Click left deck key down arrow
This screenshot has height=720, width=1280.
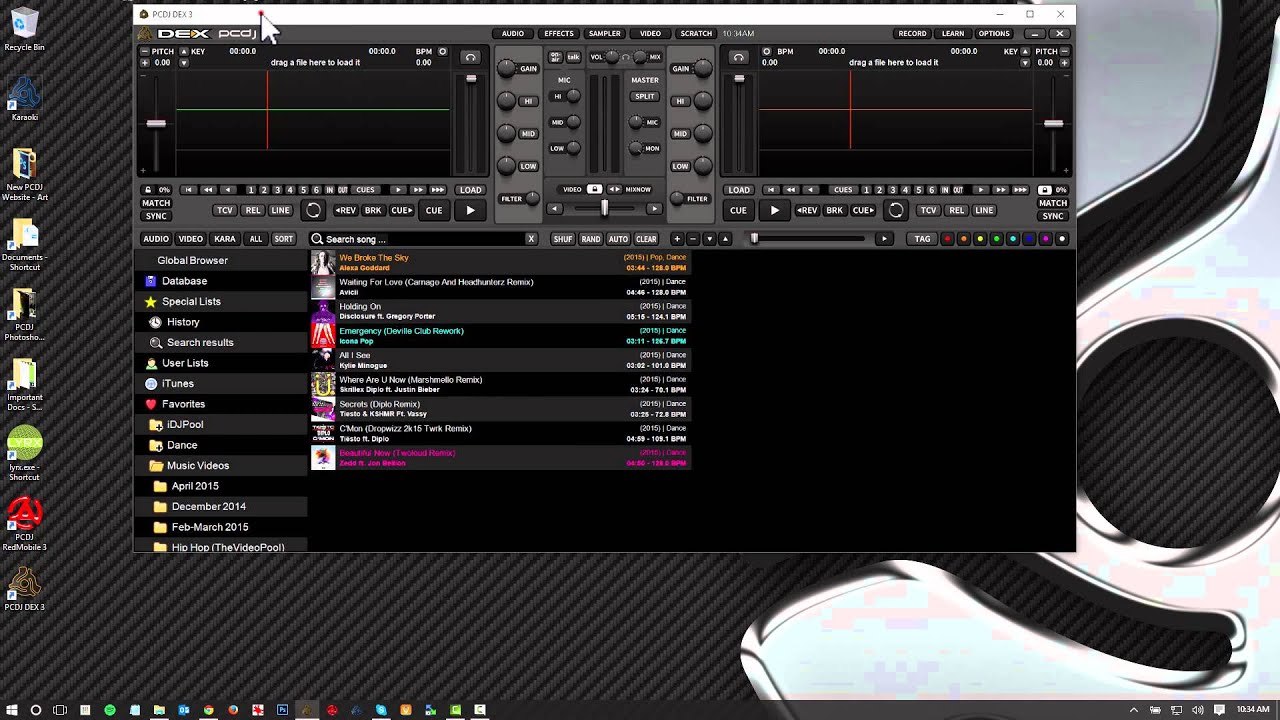[x=183, y=62]
